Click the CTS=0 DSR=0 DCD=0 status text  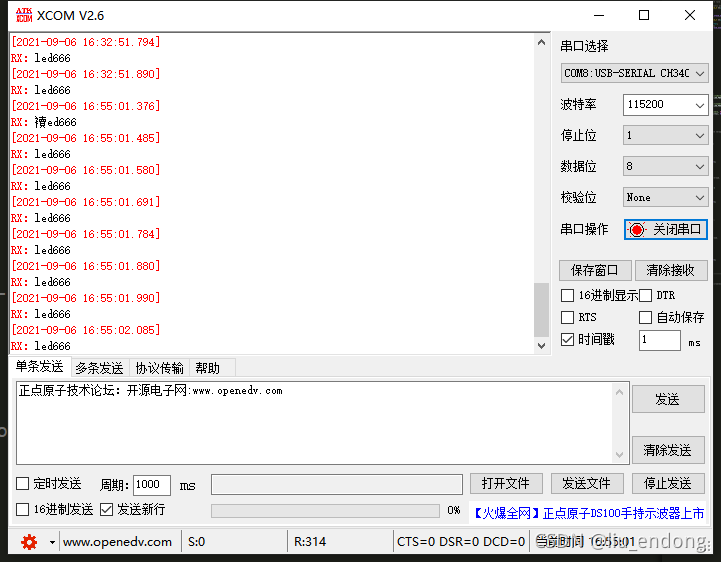pos(461,542)
